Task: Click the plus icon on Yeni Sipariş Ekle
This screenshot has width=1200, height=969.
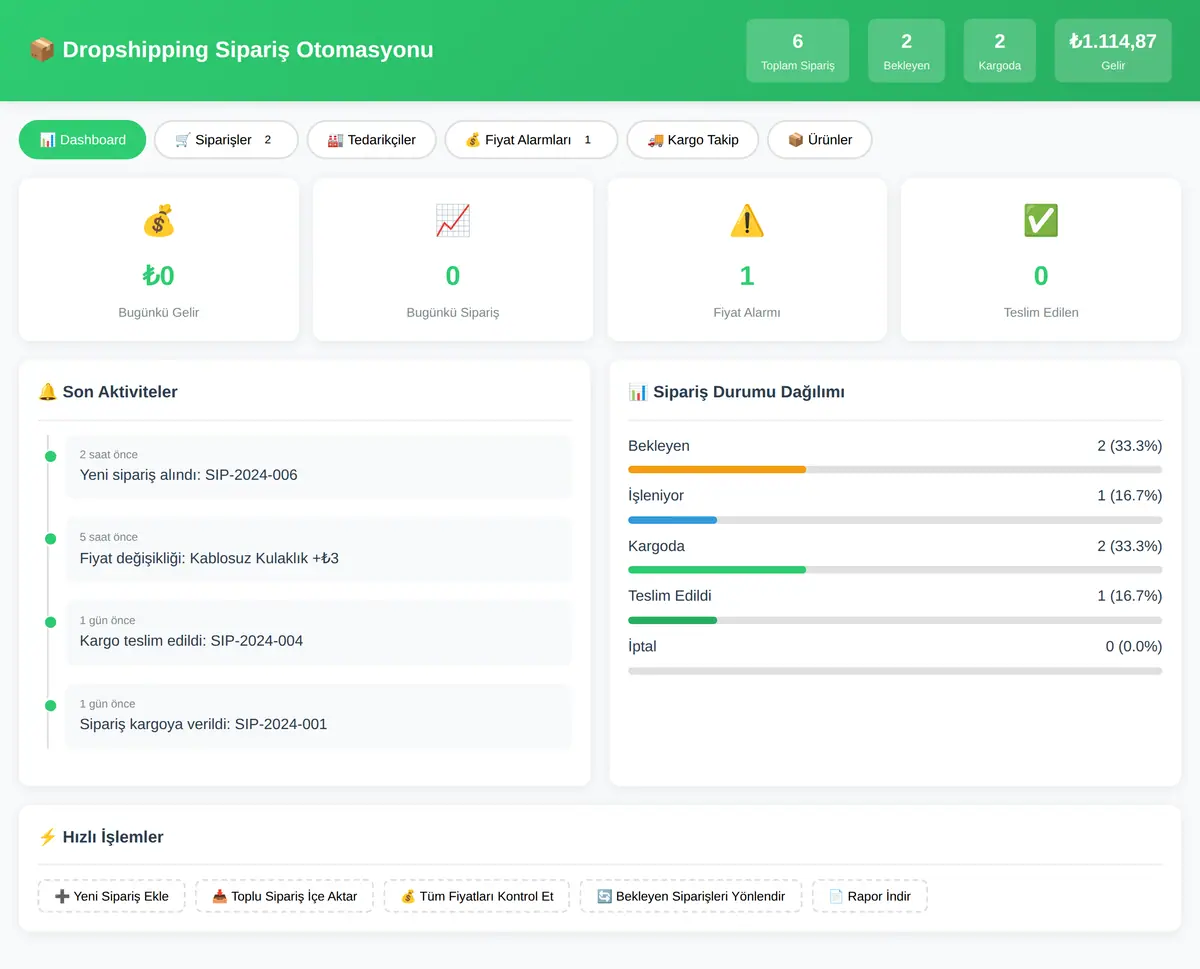Action: point(62,896)
